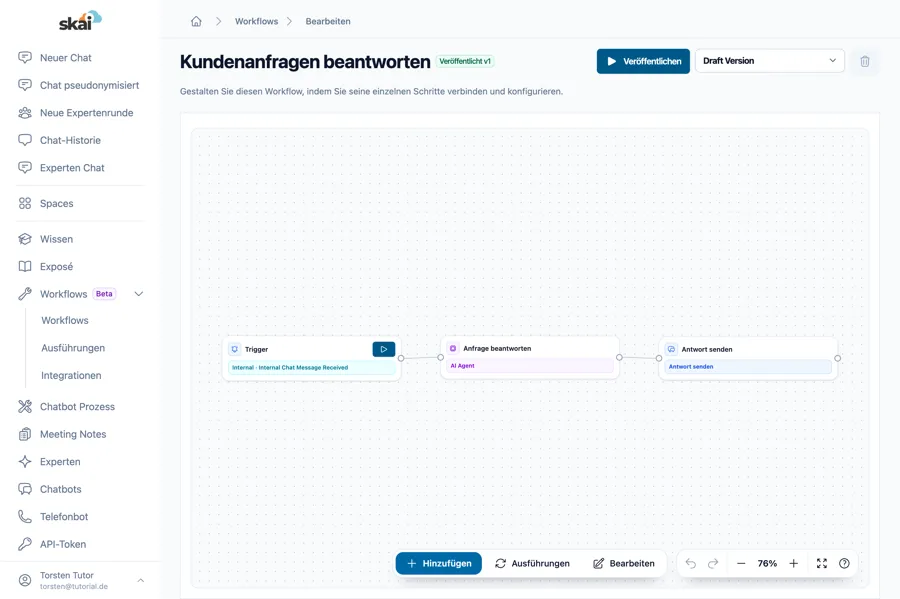
Task: Open Ausführungen from canvas toolbar
Action: (x=532, y=563)
